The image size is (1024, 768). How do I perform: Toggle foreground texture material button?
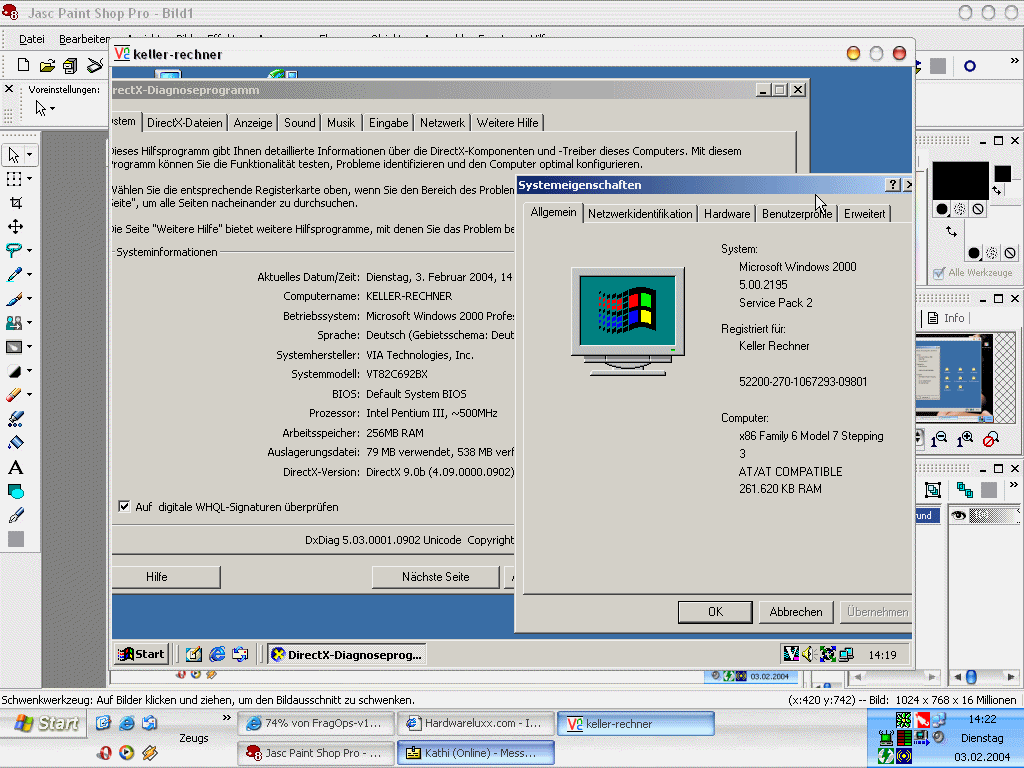click(x=959, y=209)
